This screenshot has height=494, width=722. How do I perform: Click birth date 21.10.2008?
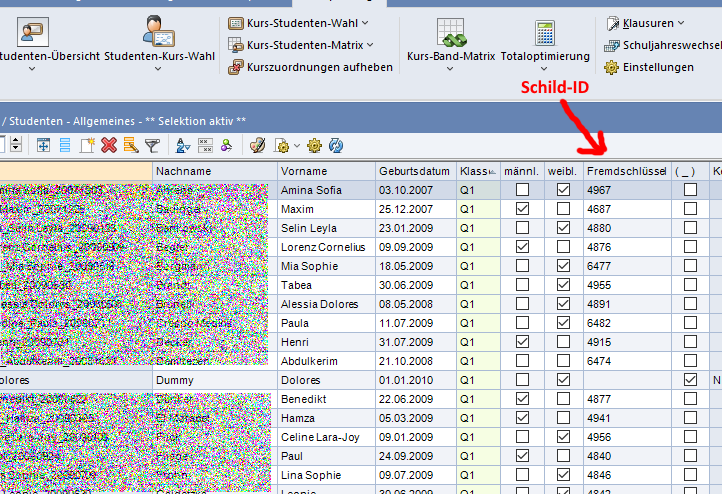(x=416, y=361)
